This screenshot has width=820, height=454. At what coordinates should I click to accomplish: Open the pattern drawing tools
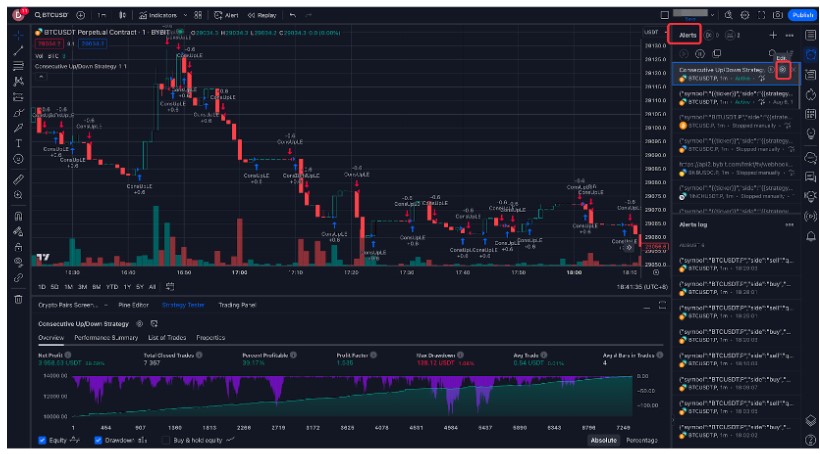coord(18,82)
